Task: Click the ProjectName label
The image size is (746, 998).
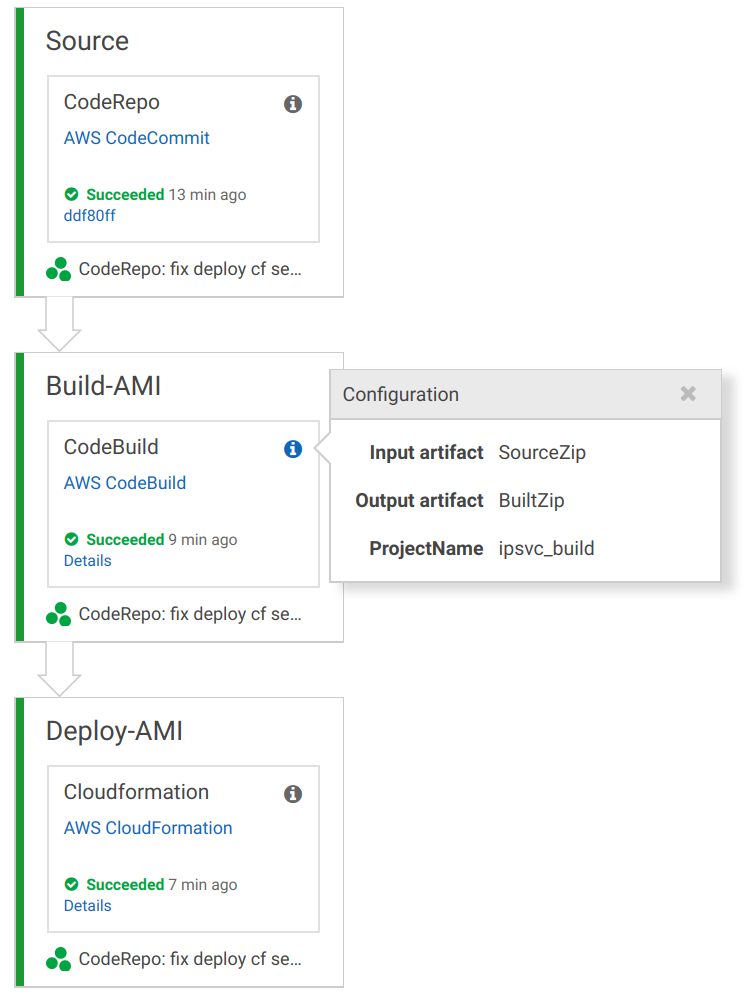Action: [426, 548]
